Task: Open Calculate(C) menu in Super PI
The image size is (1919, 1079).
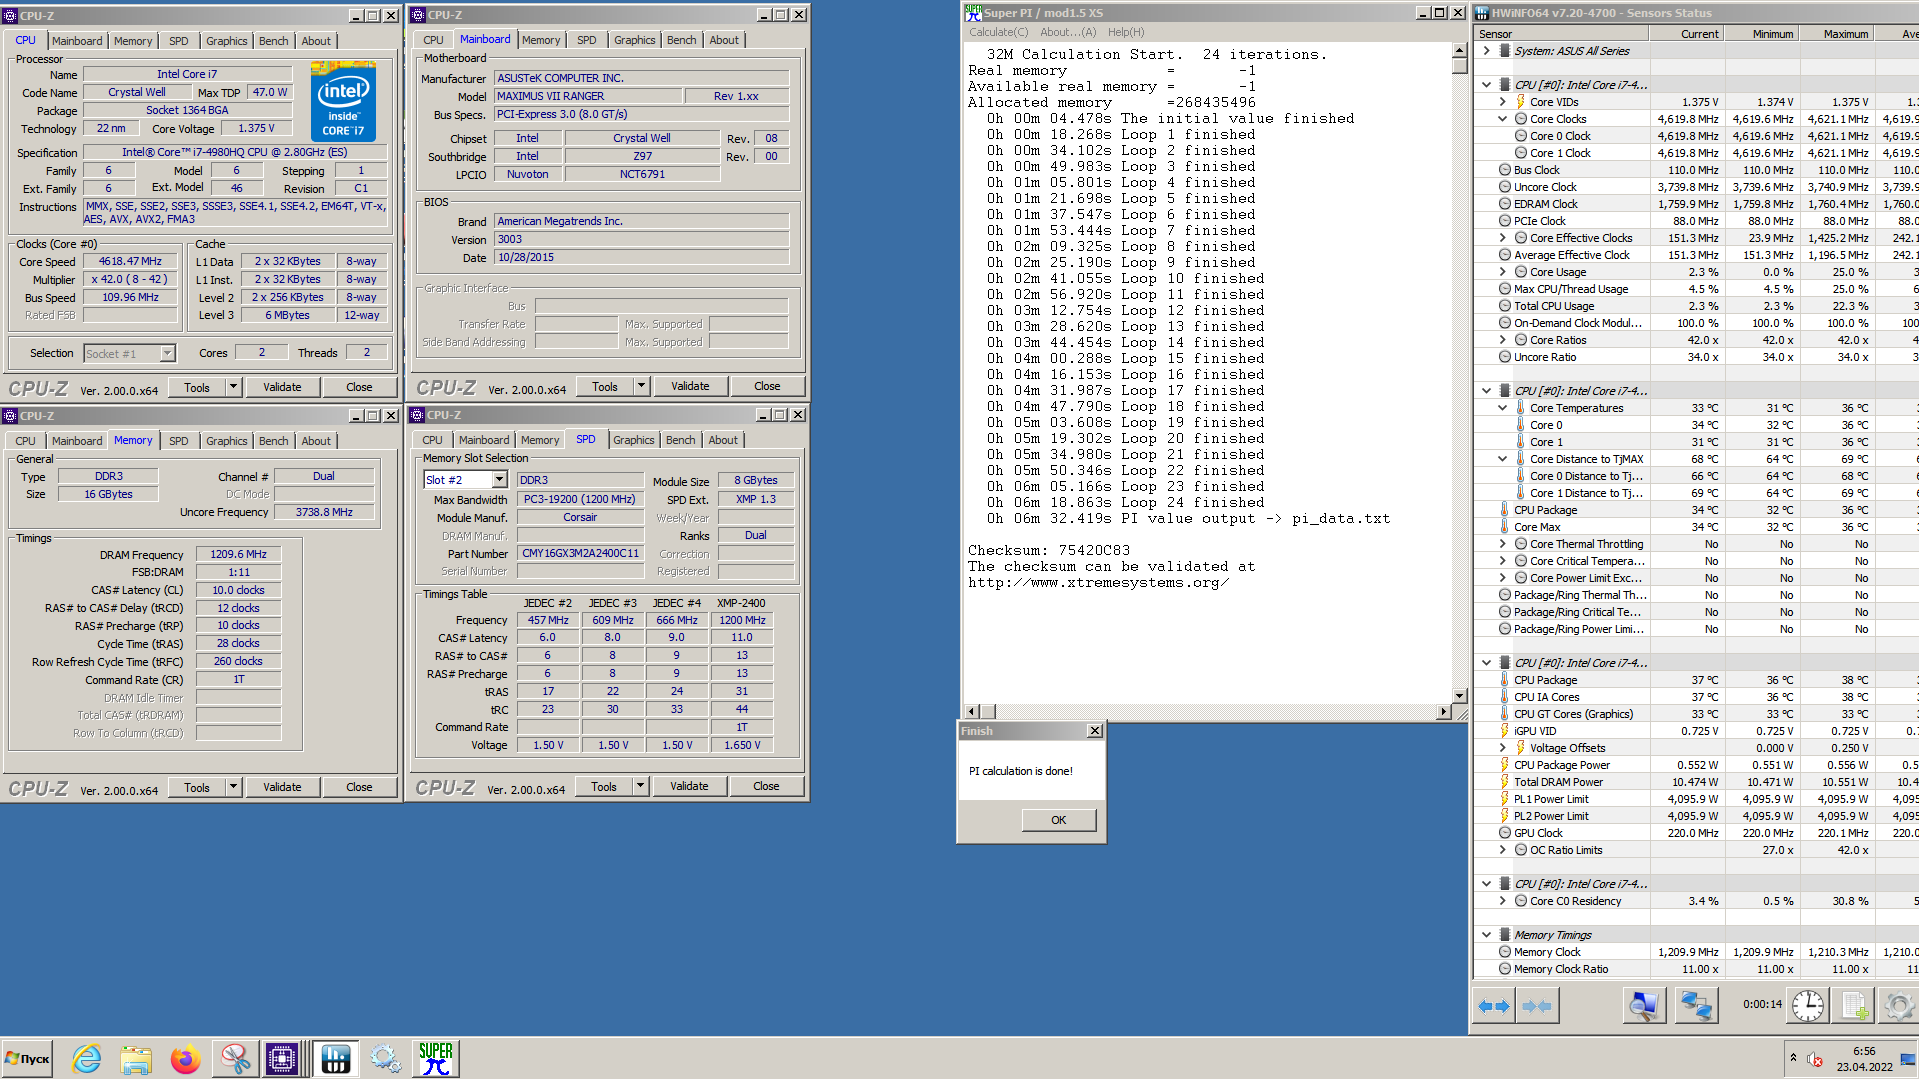Action: (x=997, y=32)
